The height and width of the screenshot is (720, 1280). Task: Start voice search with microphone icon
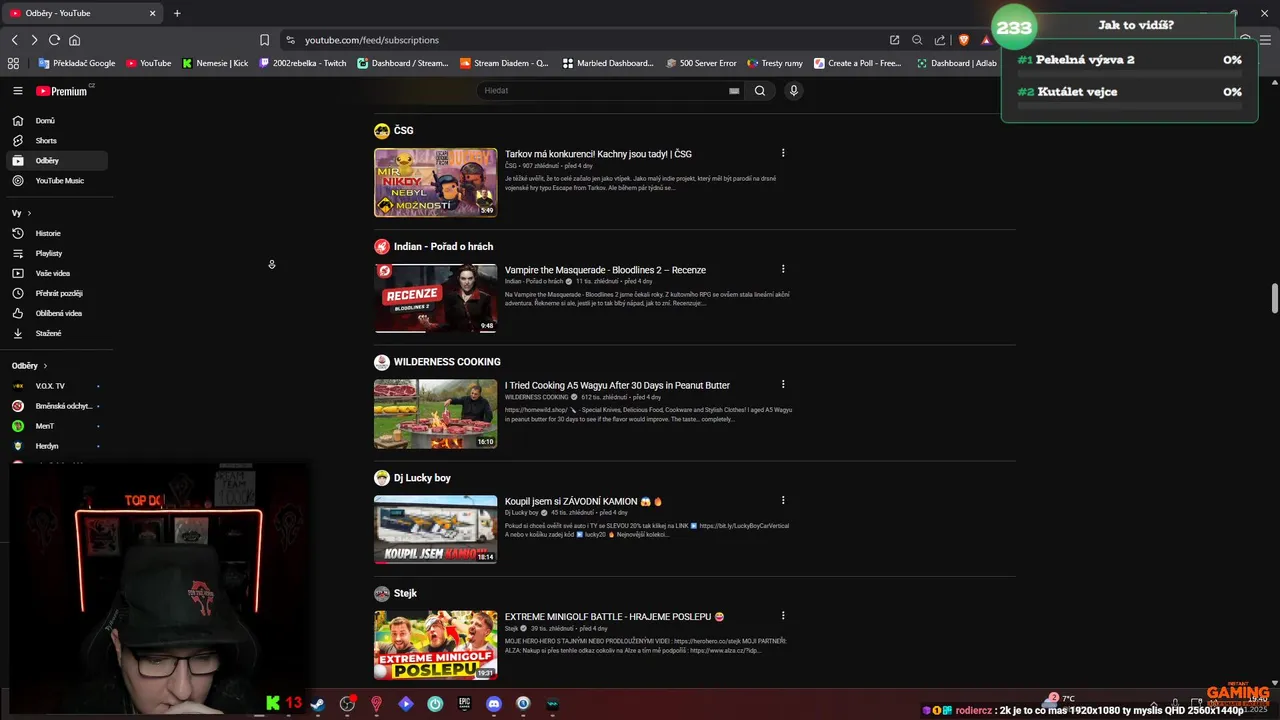(x=794, y=91)
